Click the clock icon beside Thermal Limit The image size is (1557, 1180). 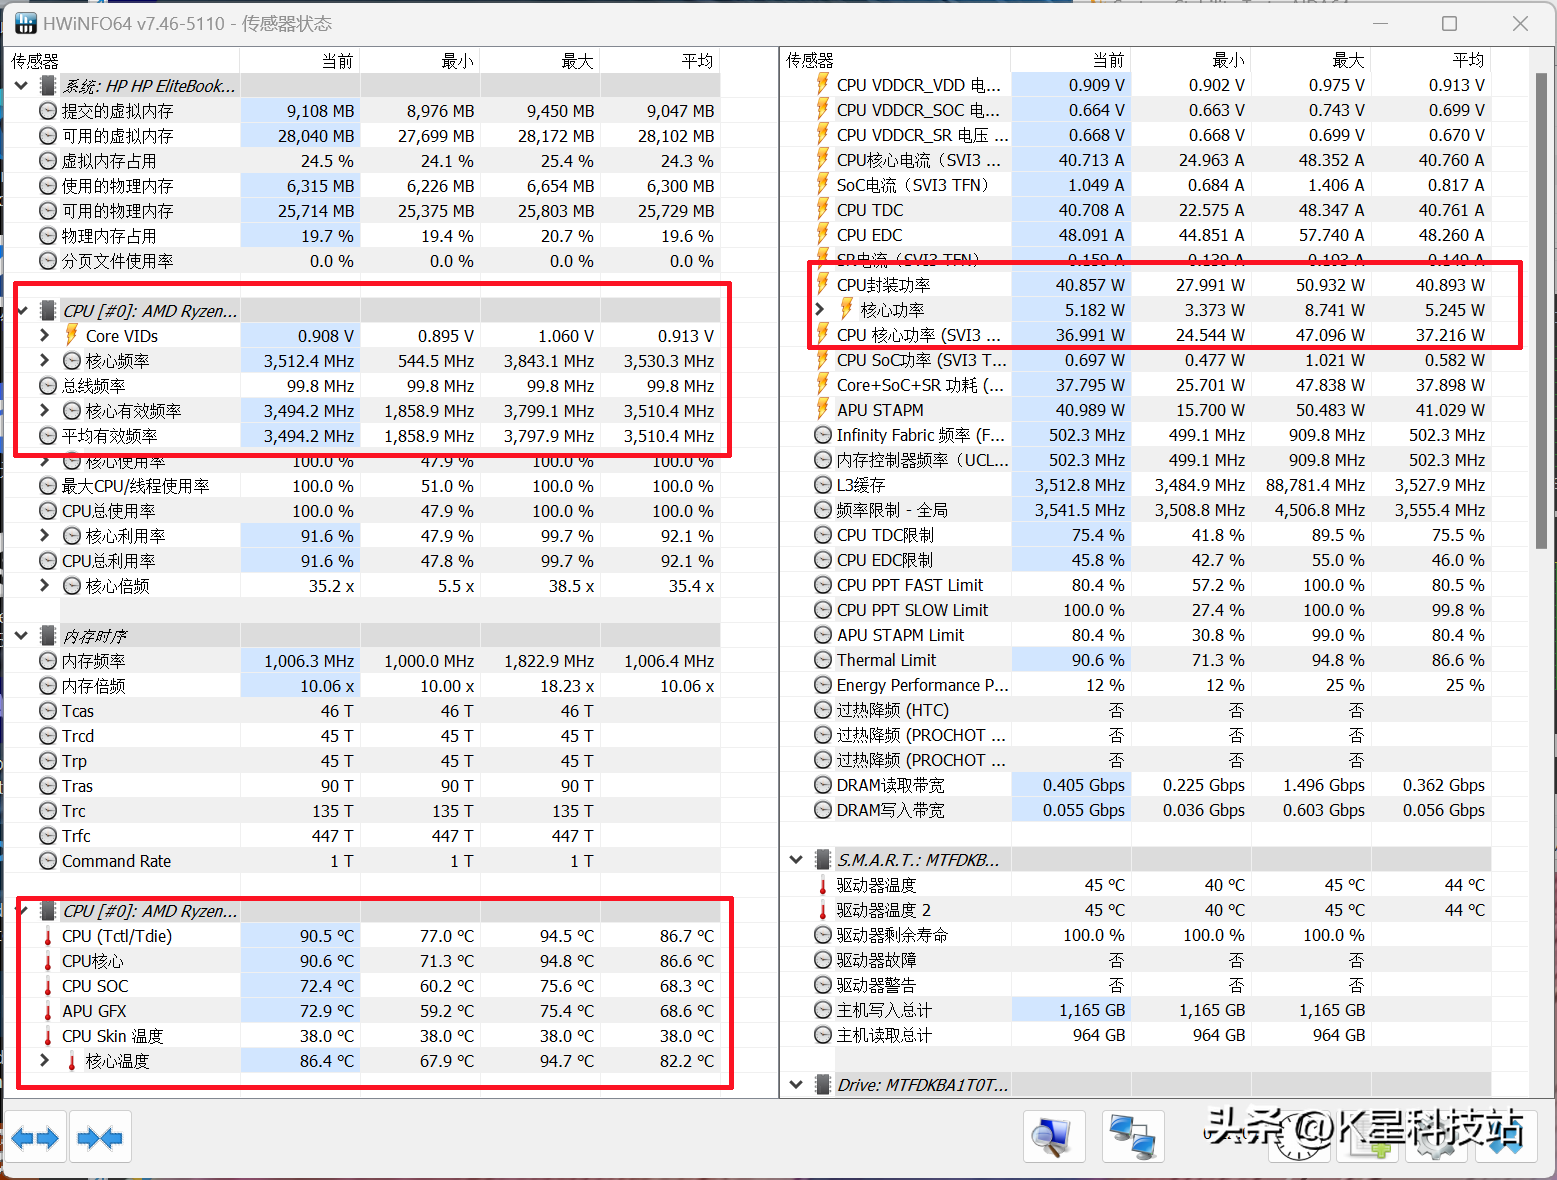(823, 660)
